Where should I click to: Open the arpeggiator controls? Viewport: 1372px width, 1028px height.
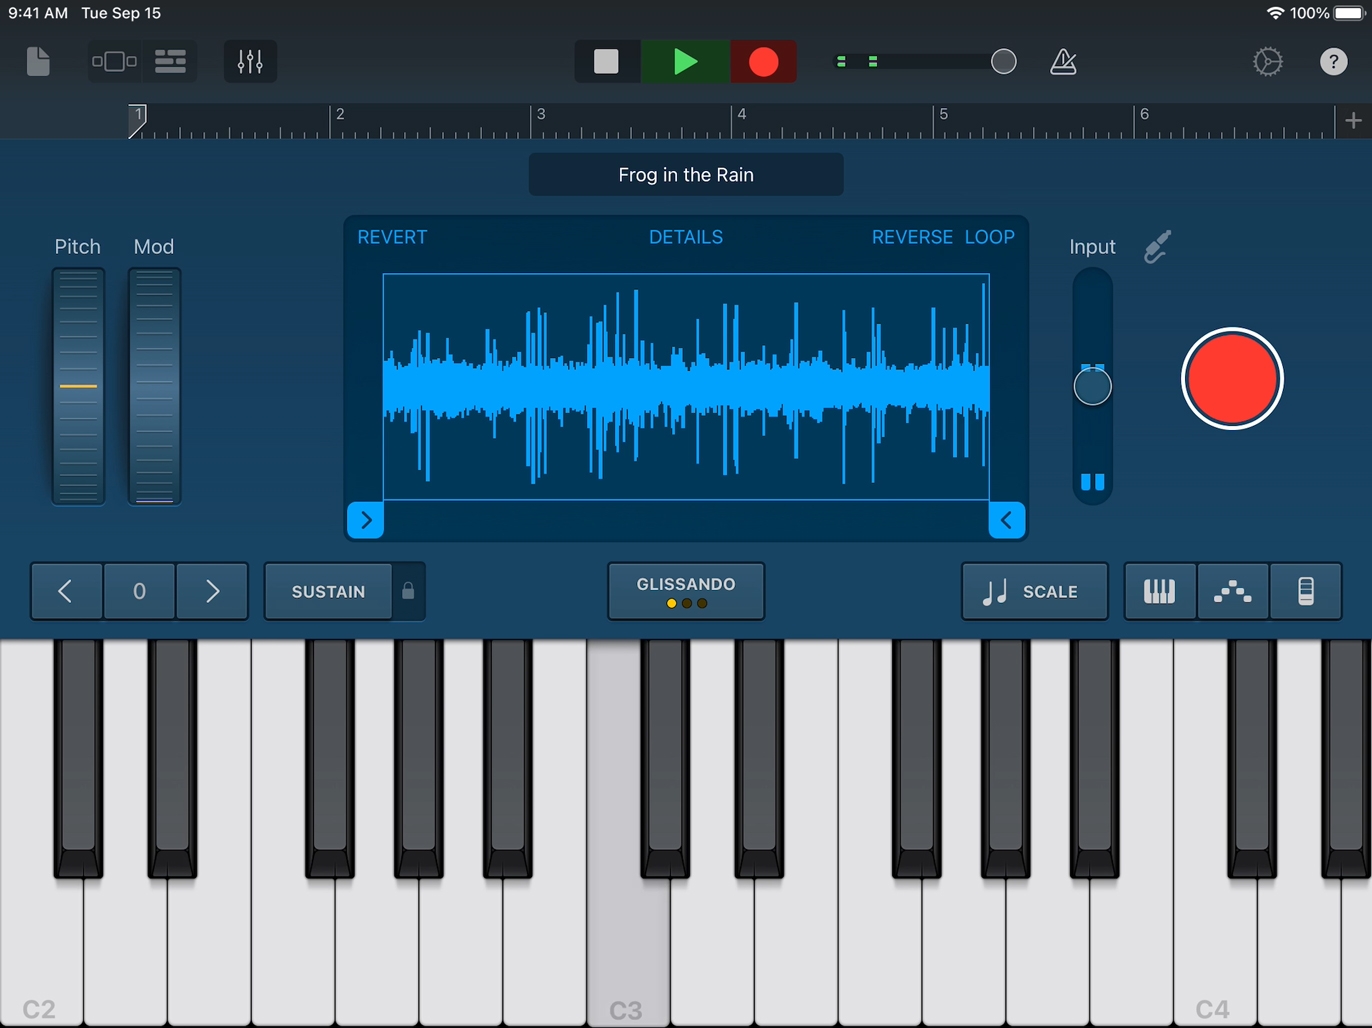[x=1233, y=591]
